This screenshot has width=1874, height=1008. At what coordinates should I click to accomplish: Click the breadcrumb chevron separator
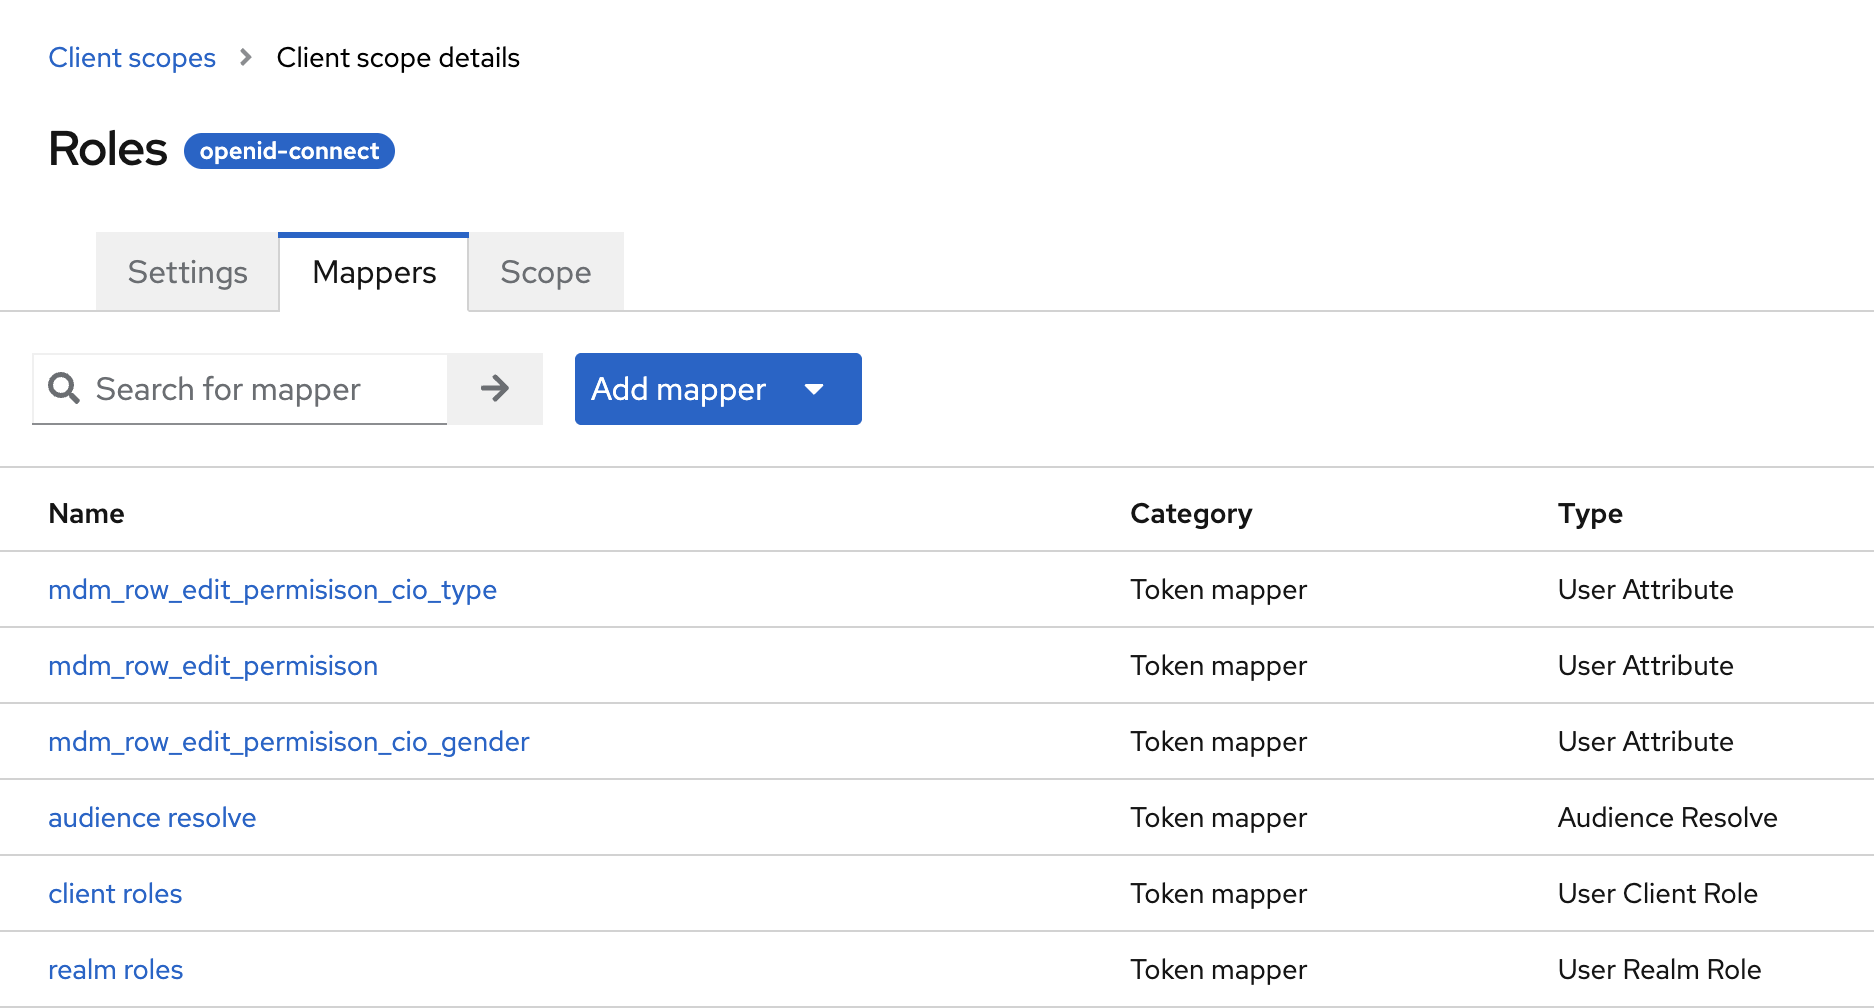pyautogui.click(x=244, y=57)
